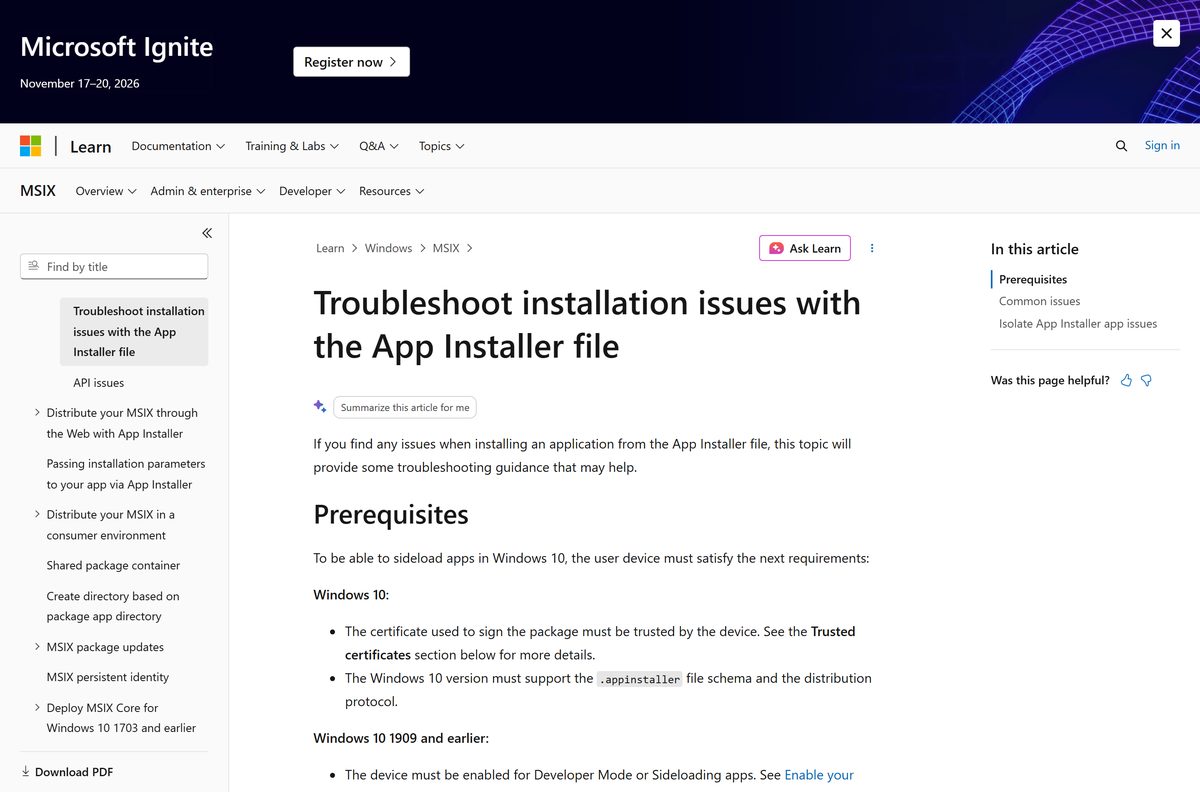The width and height of the screenshot is (1200, 792).
Task: Click the Sign in link
Action: tap(1162, 145)
